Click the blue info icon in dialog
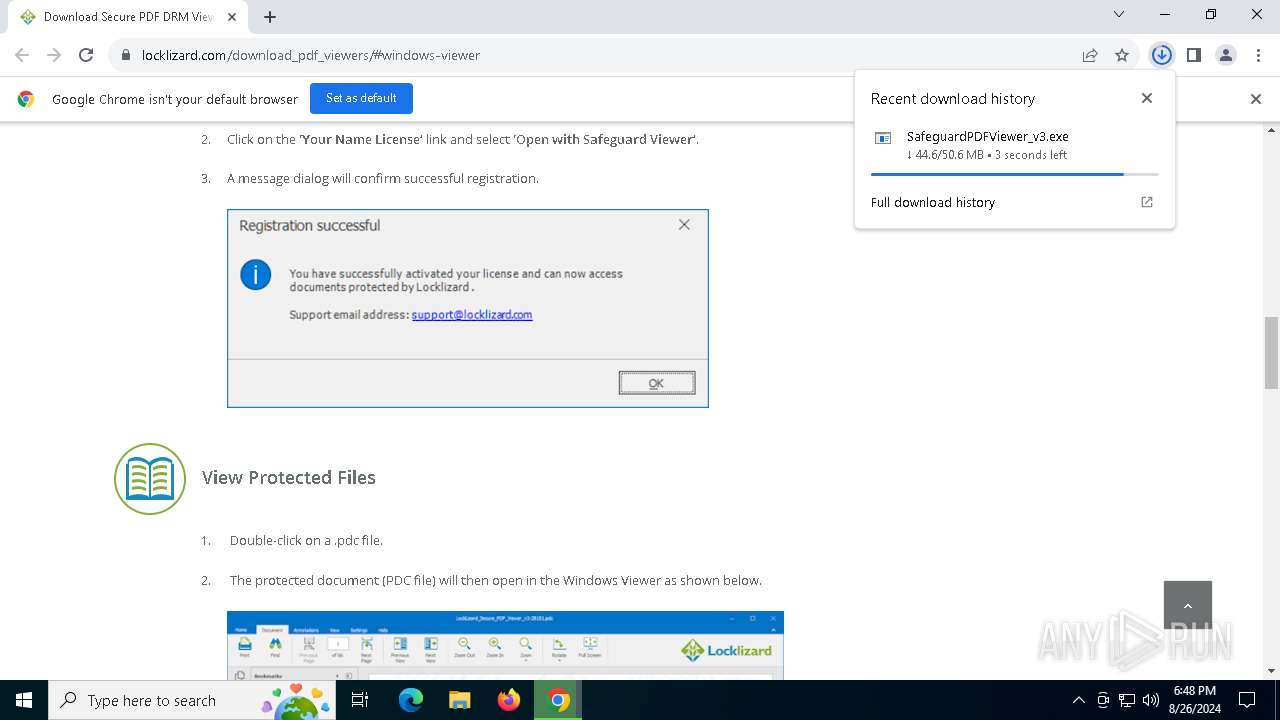Image resolution: width=1280 pixels, height=720 pixels. pyautogui.click(x=256, y=274)
